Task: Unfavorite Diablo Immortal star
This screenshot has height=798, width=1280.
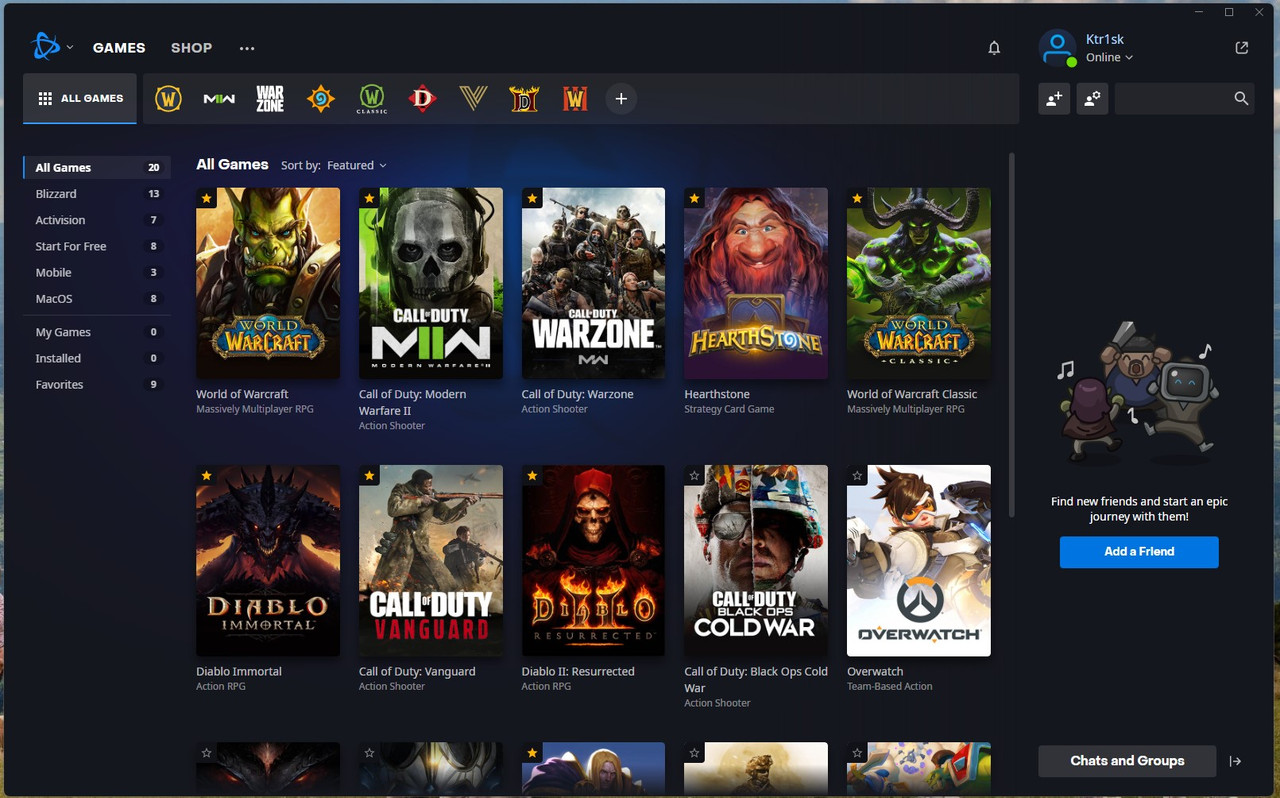Action: coord(206,475)
